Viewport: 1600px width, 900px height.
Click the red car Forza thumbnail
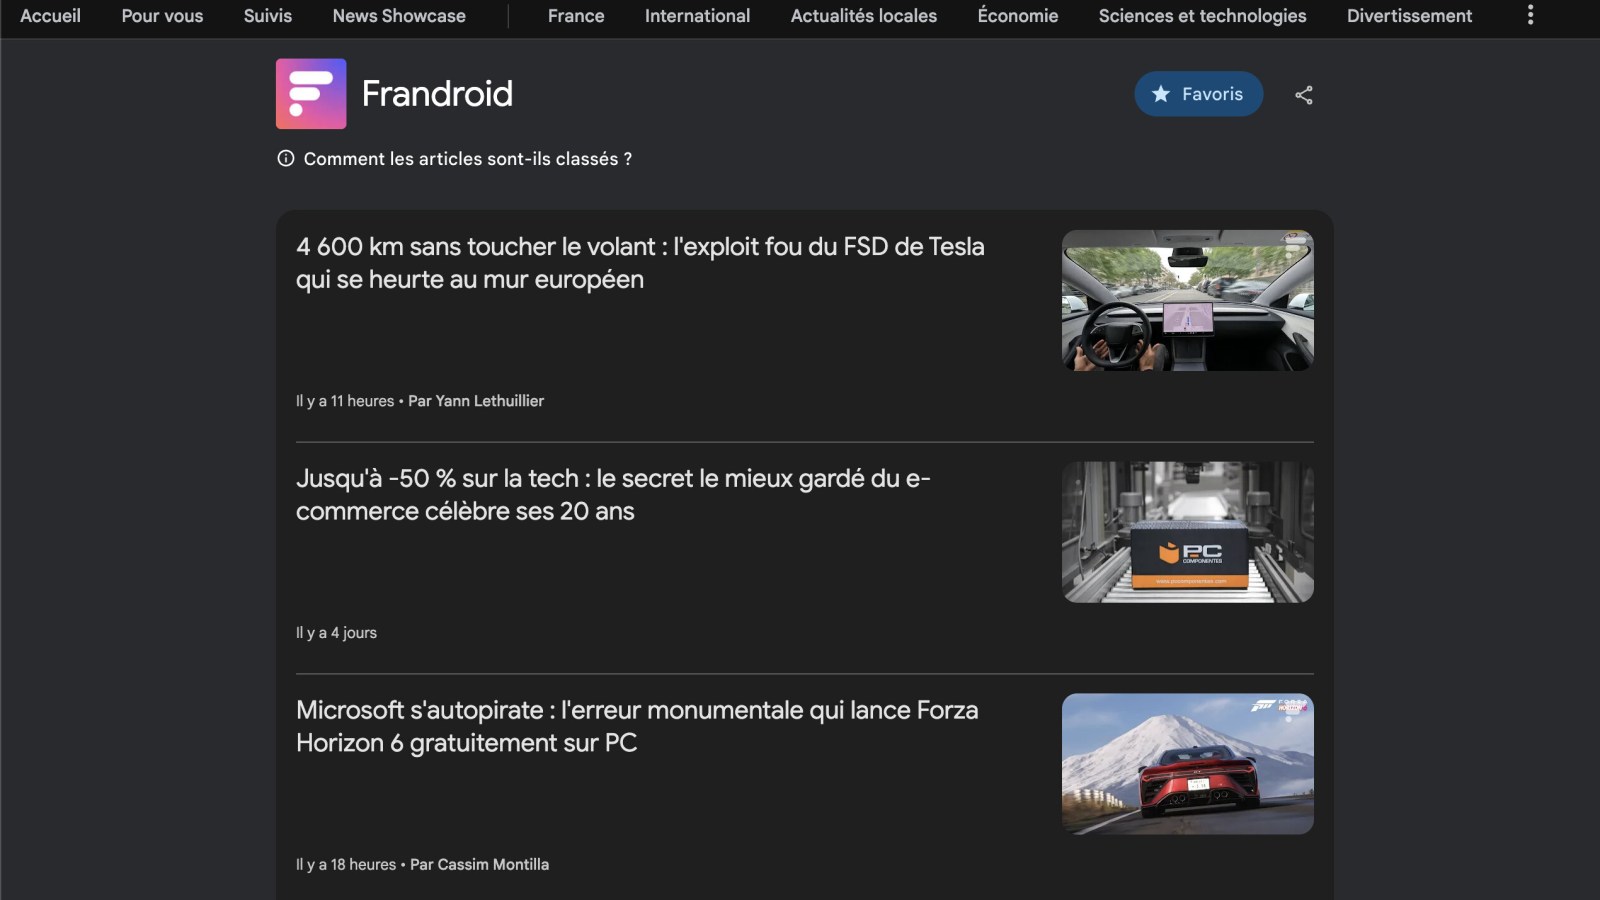[1188, 764]
